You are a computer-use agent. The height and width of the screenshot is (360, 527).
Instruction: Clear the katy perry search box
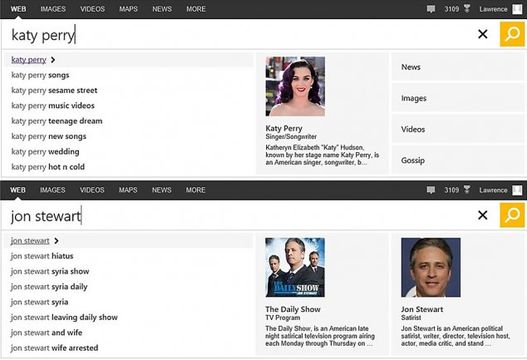(483, 34)
